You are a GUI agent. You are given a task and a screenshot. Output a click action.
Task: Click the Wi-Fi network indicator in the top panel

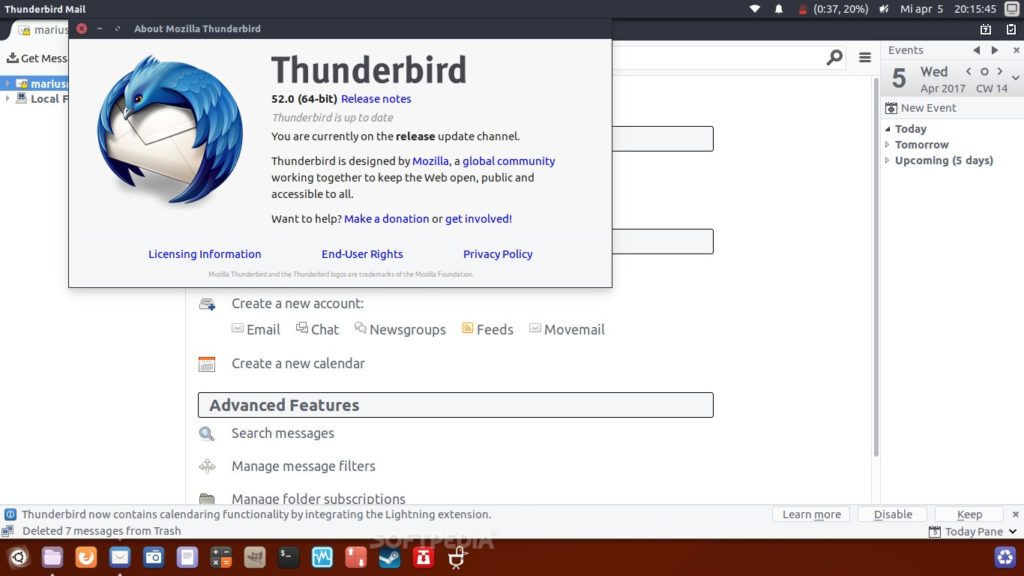[x=754, y=9]
